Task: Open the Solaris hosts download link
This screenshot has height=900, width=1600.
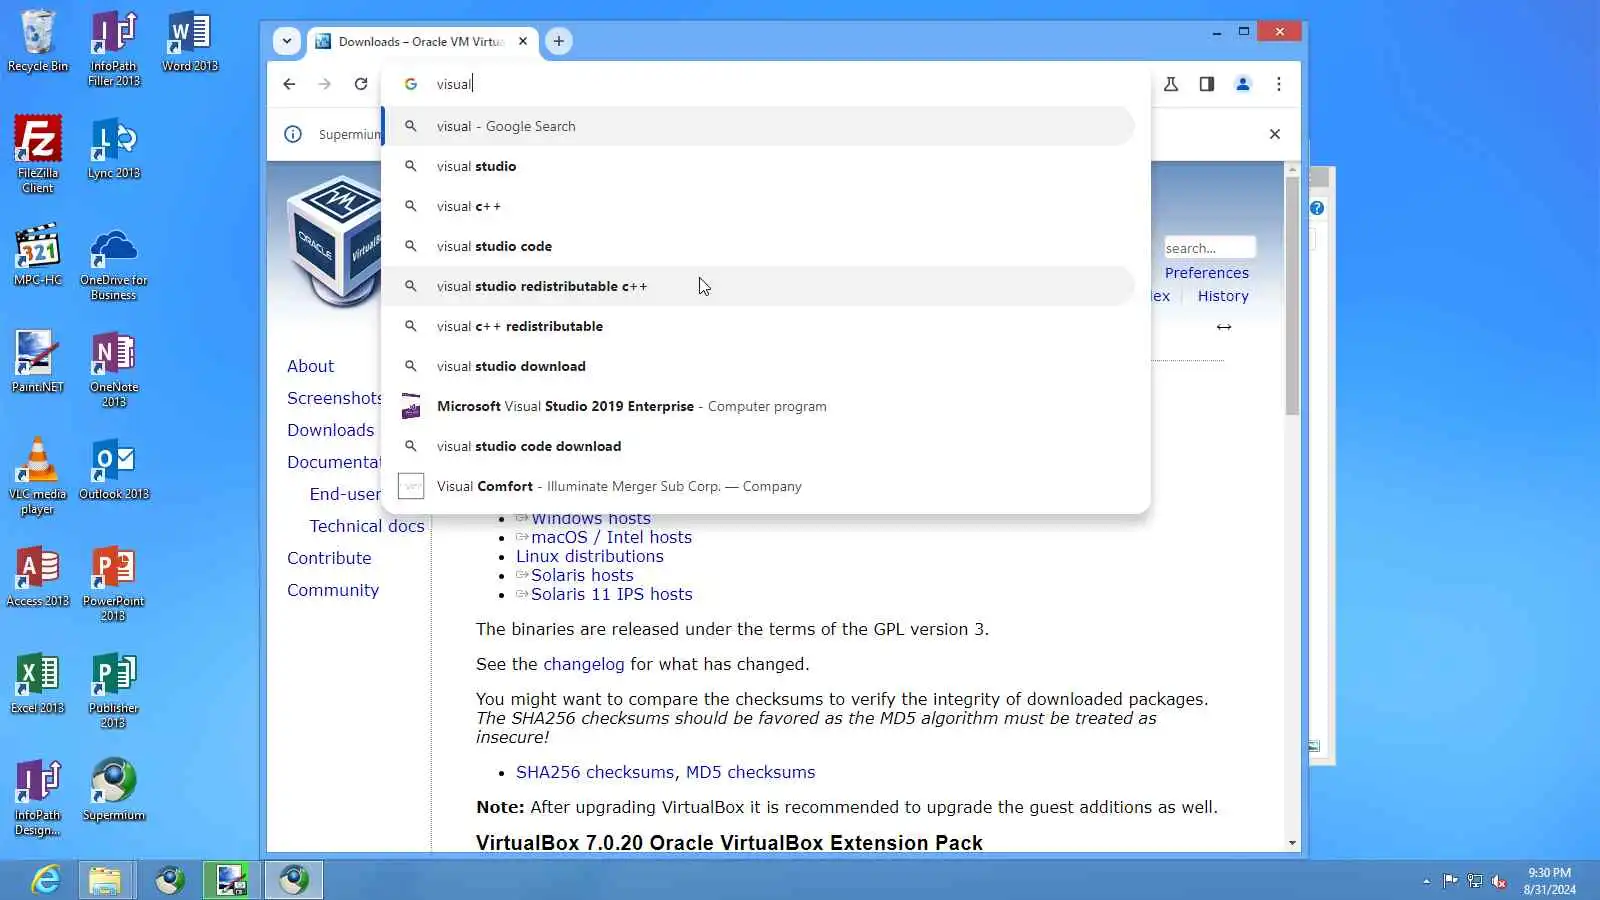Action: (x=582, y=575)
